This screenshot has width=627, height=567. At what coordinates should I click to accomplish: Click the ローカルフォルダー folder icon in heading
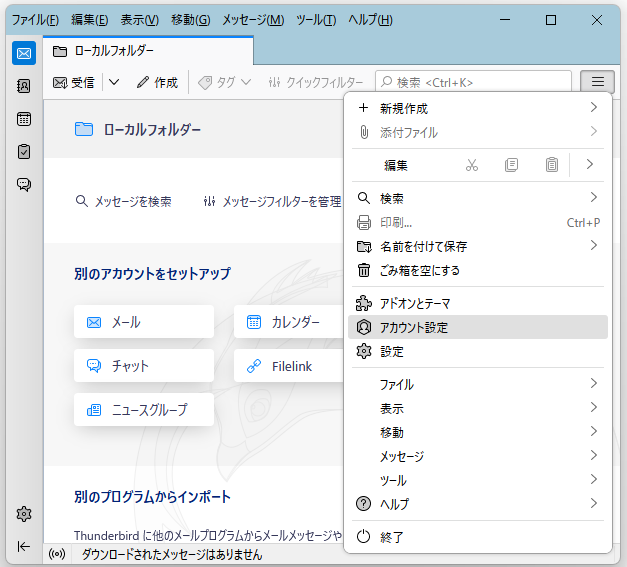coord(84,129)
